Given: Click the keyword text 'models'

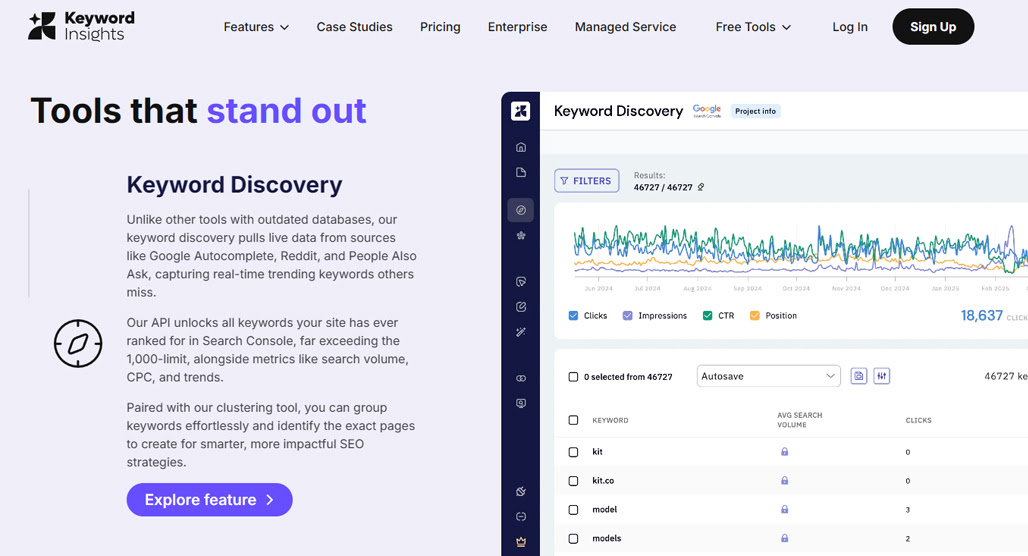Looking at the screenshot, I should tap(606, 538).
